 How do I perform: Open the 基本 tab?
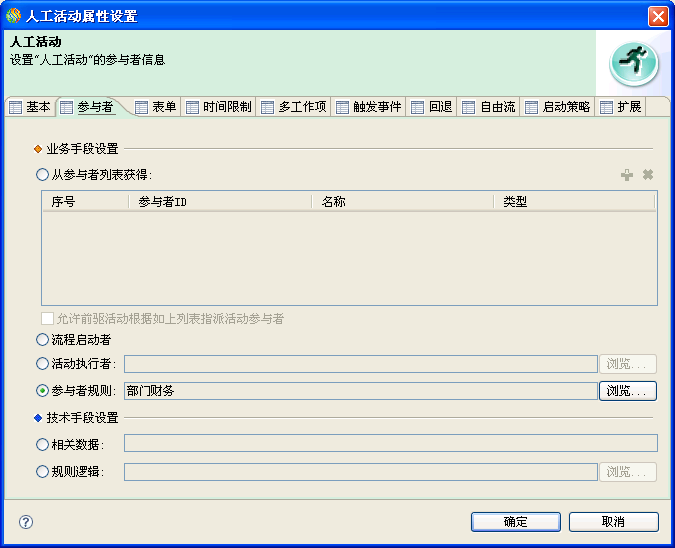tap(29, 107)
